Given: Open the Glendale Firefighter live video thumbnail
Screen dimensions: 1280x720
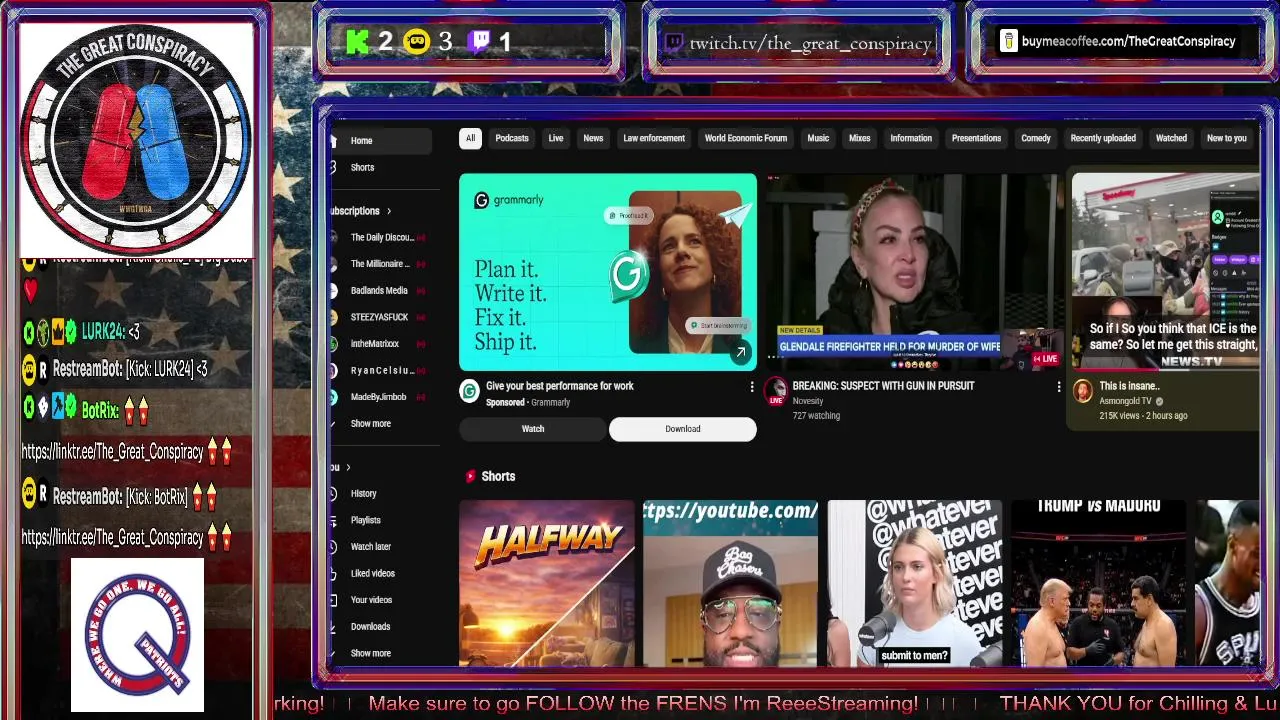Looking at the screenshot, I should (x=914, y=272).
